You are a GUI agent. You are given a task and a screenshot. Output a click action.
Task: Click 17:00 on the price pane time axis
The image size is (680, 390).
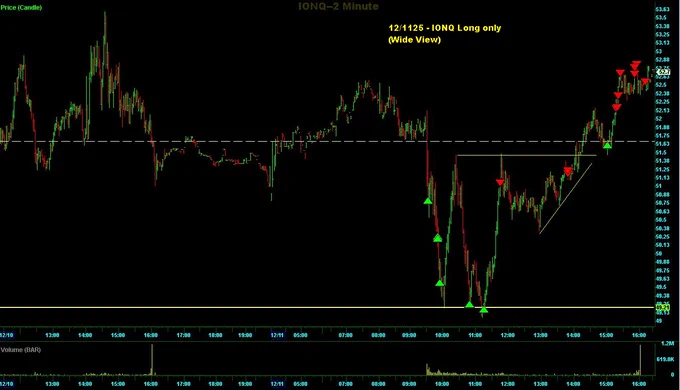(183, 335)
